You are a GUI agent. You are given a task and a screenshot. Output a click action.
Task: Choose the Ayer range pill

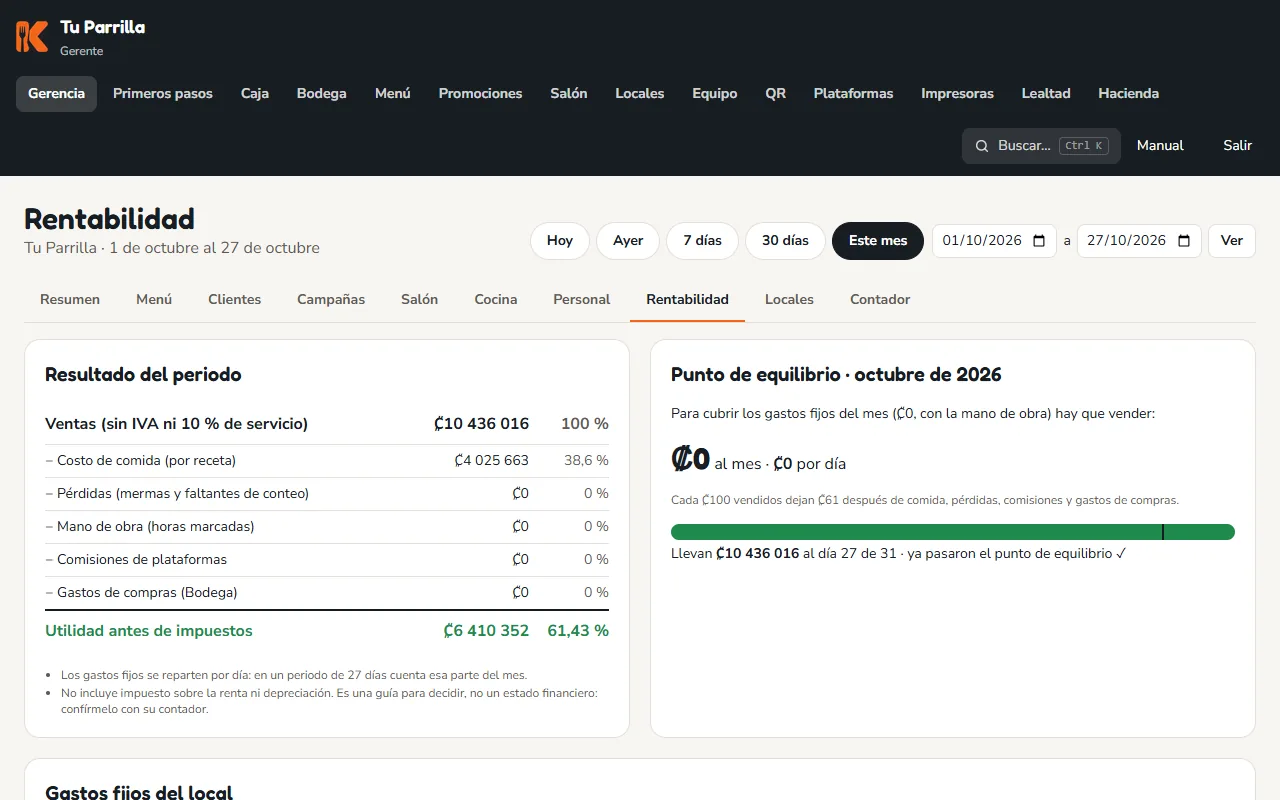coord(628,241)
